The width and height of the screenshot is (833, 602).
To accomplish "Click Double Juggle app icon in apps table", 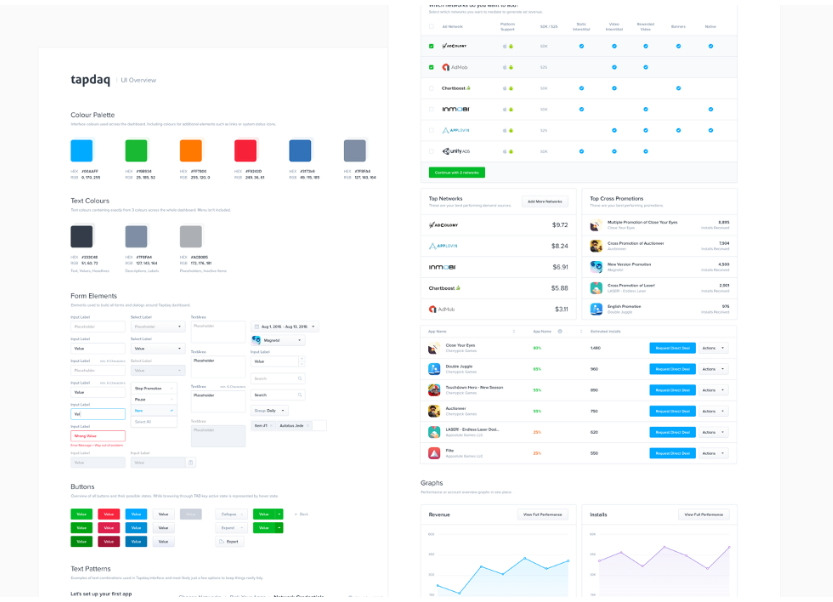I will coord(434,369).
